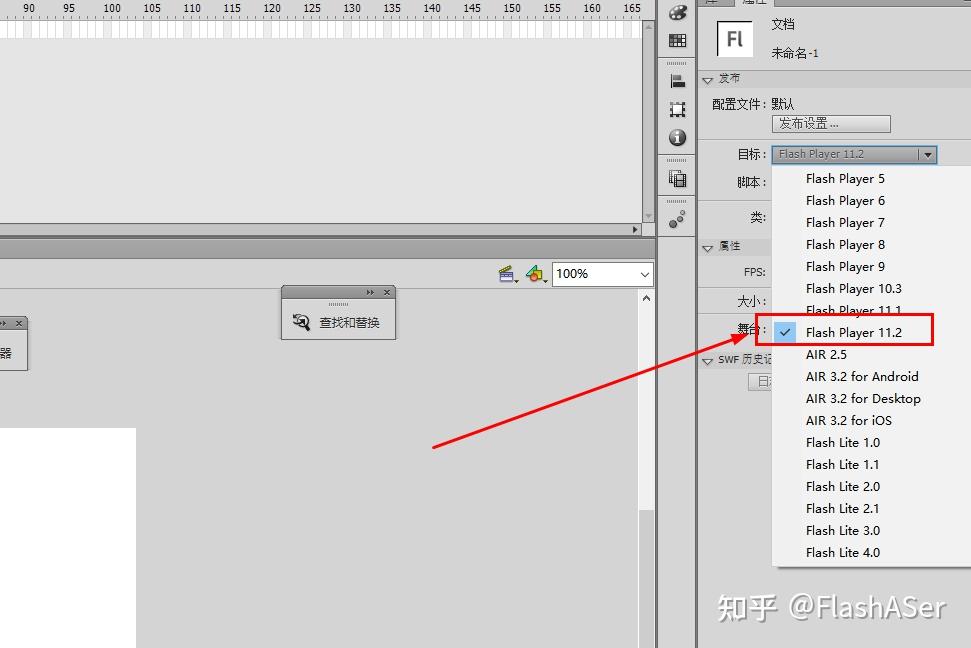971x648 pixels.
Task: Click frame 100 on the timeline ruler
Action: 112,9
